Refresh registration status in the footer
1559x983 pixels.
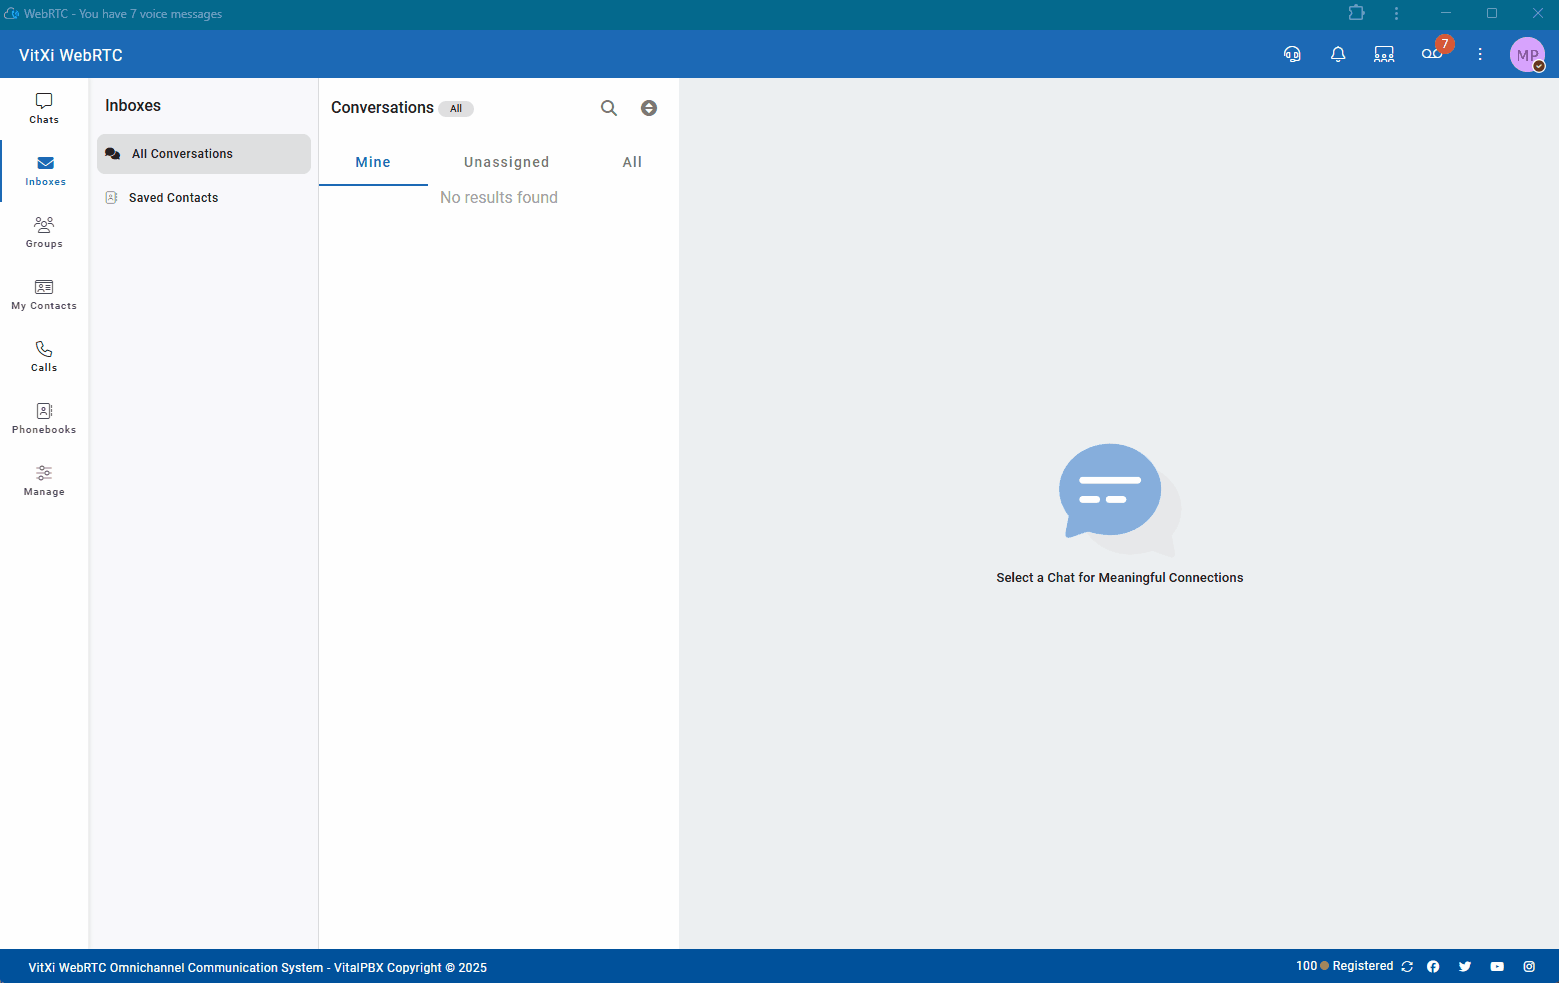pos(1407,967)
